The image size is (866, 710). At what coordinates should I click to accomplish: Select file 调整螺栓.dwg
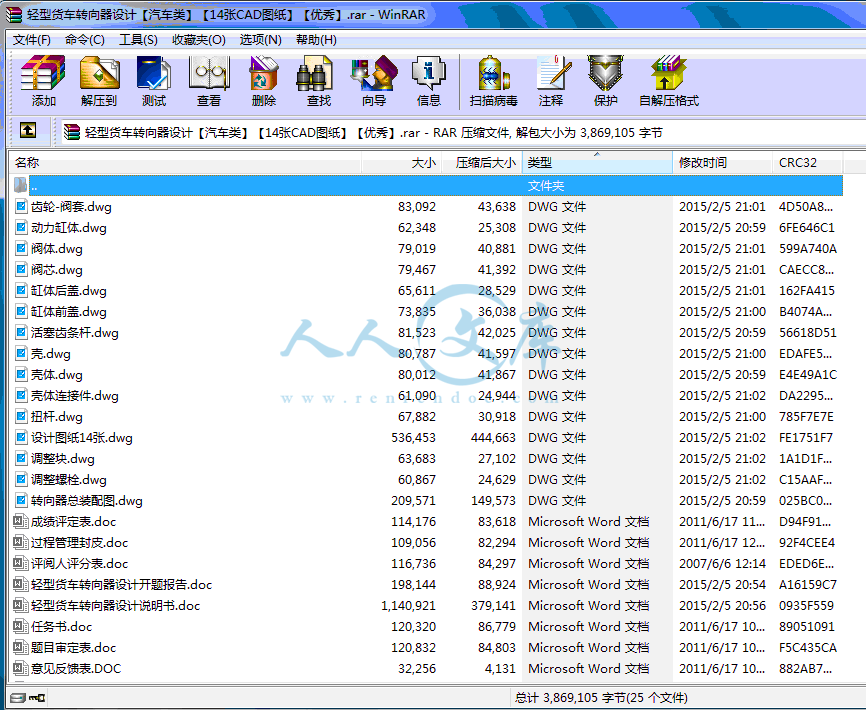coord(69,480)
